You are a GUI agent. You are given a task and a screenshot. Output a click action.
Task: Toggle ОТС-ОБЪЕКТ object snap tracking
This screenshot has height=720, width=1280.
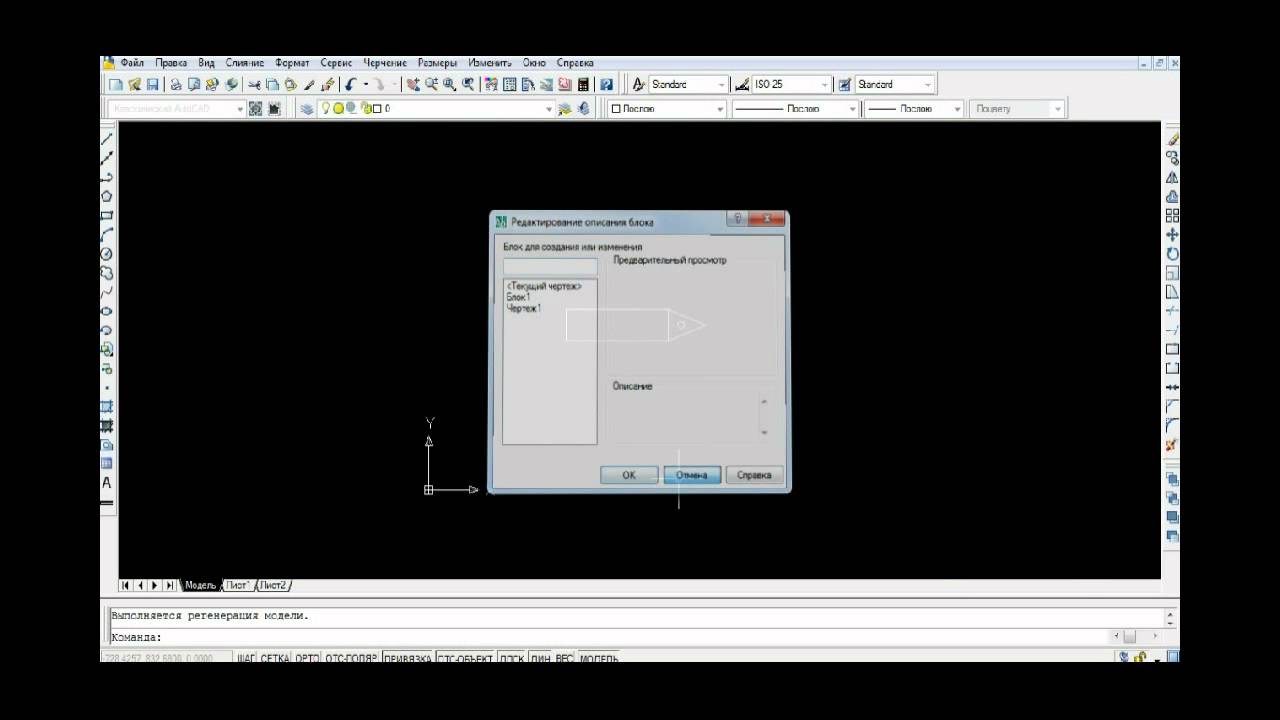point(465,658)
